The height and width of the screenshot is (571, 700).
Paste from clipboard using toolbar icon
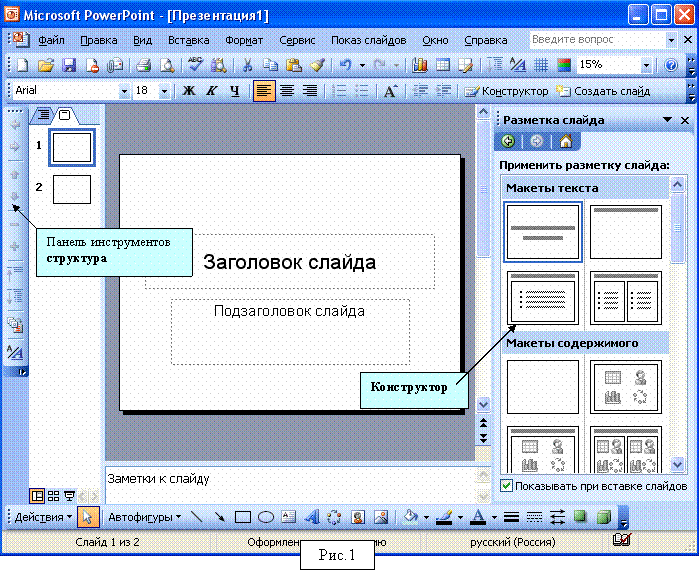294,66
